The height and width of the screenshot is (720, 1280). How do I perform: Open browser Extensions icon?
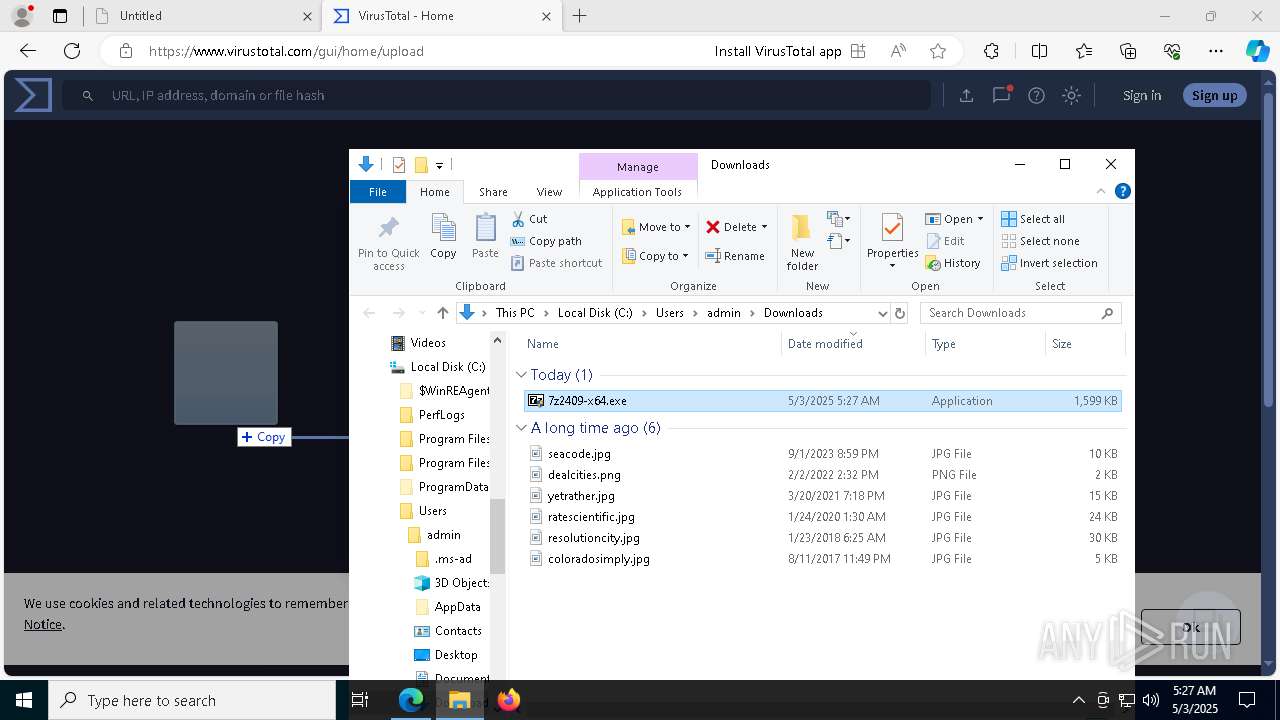click(x=991, y=51)
